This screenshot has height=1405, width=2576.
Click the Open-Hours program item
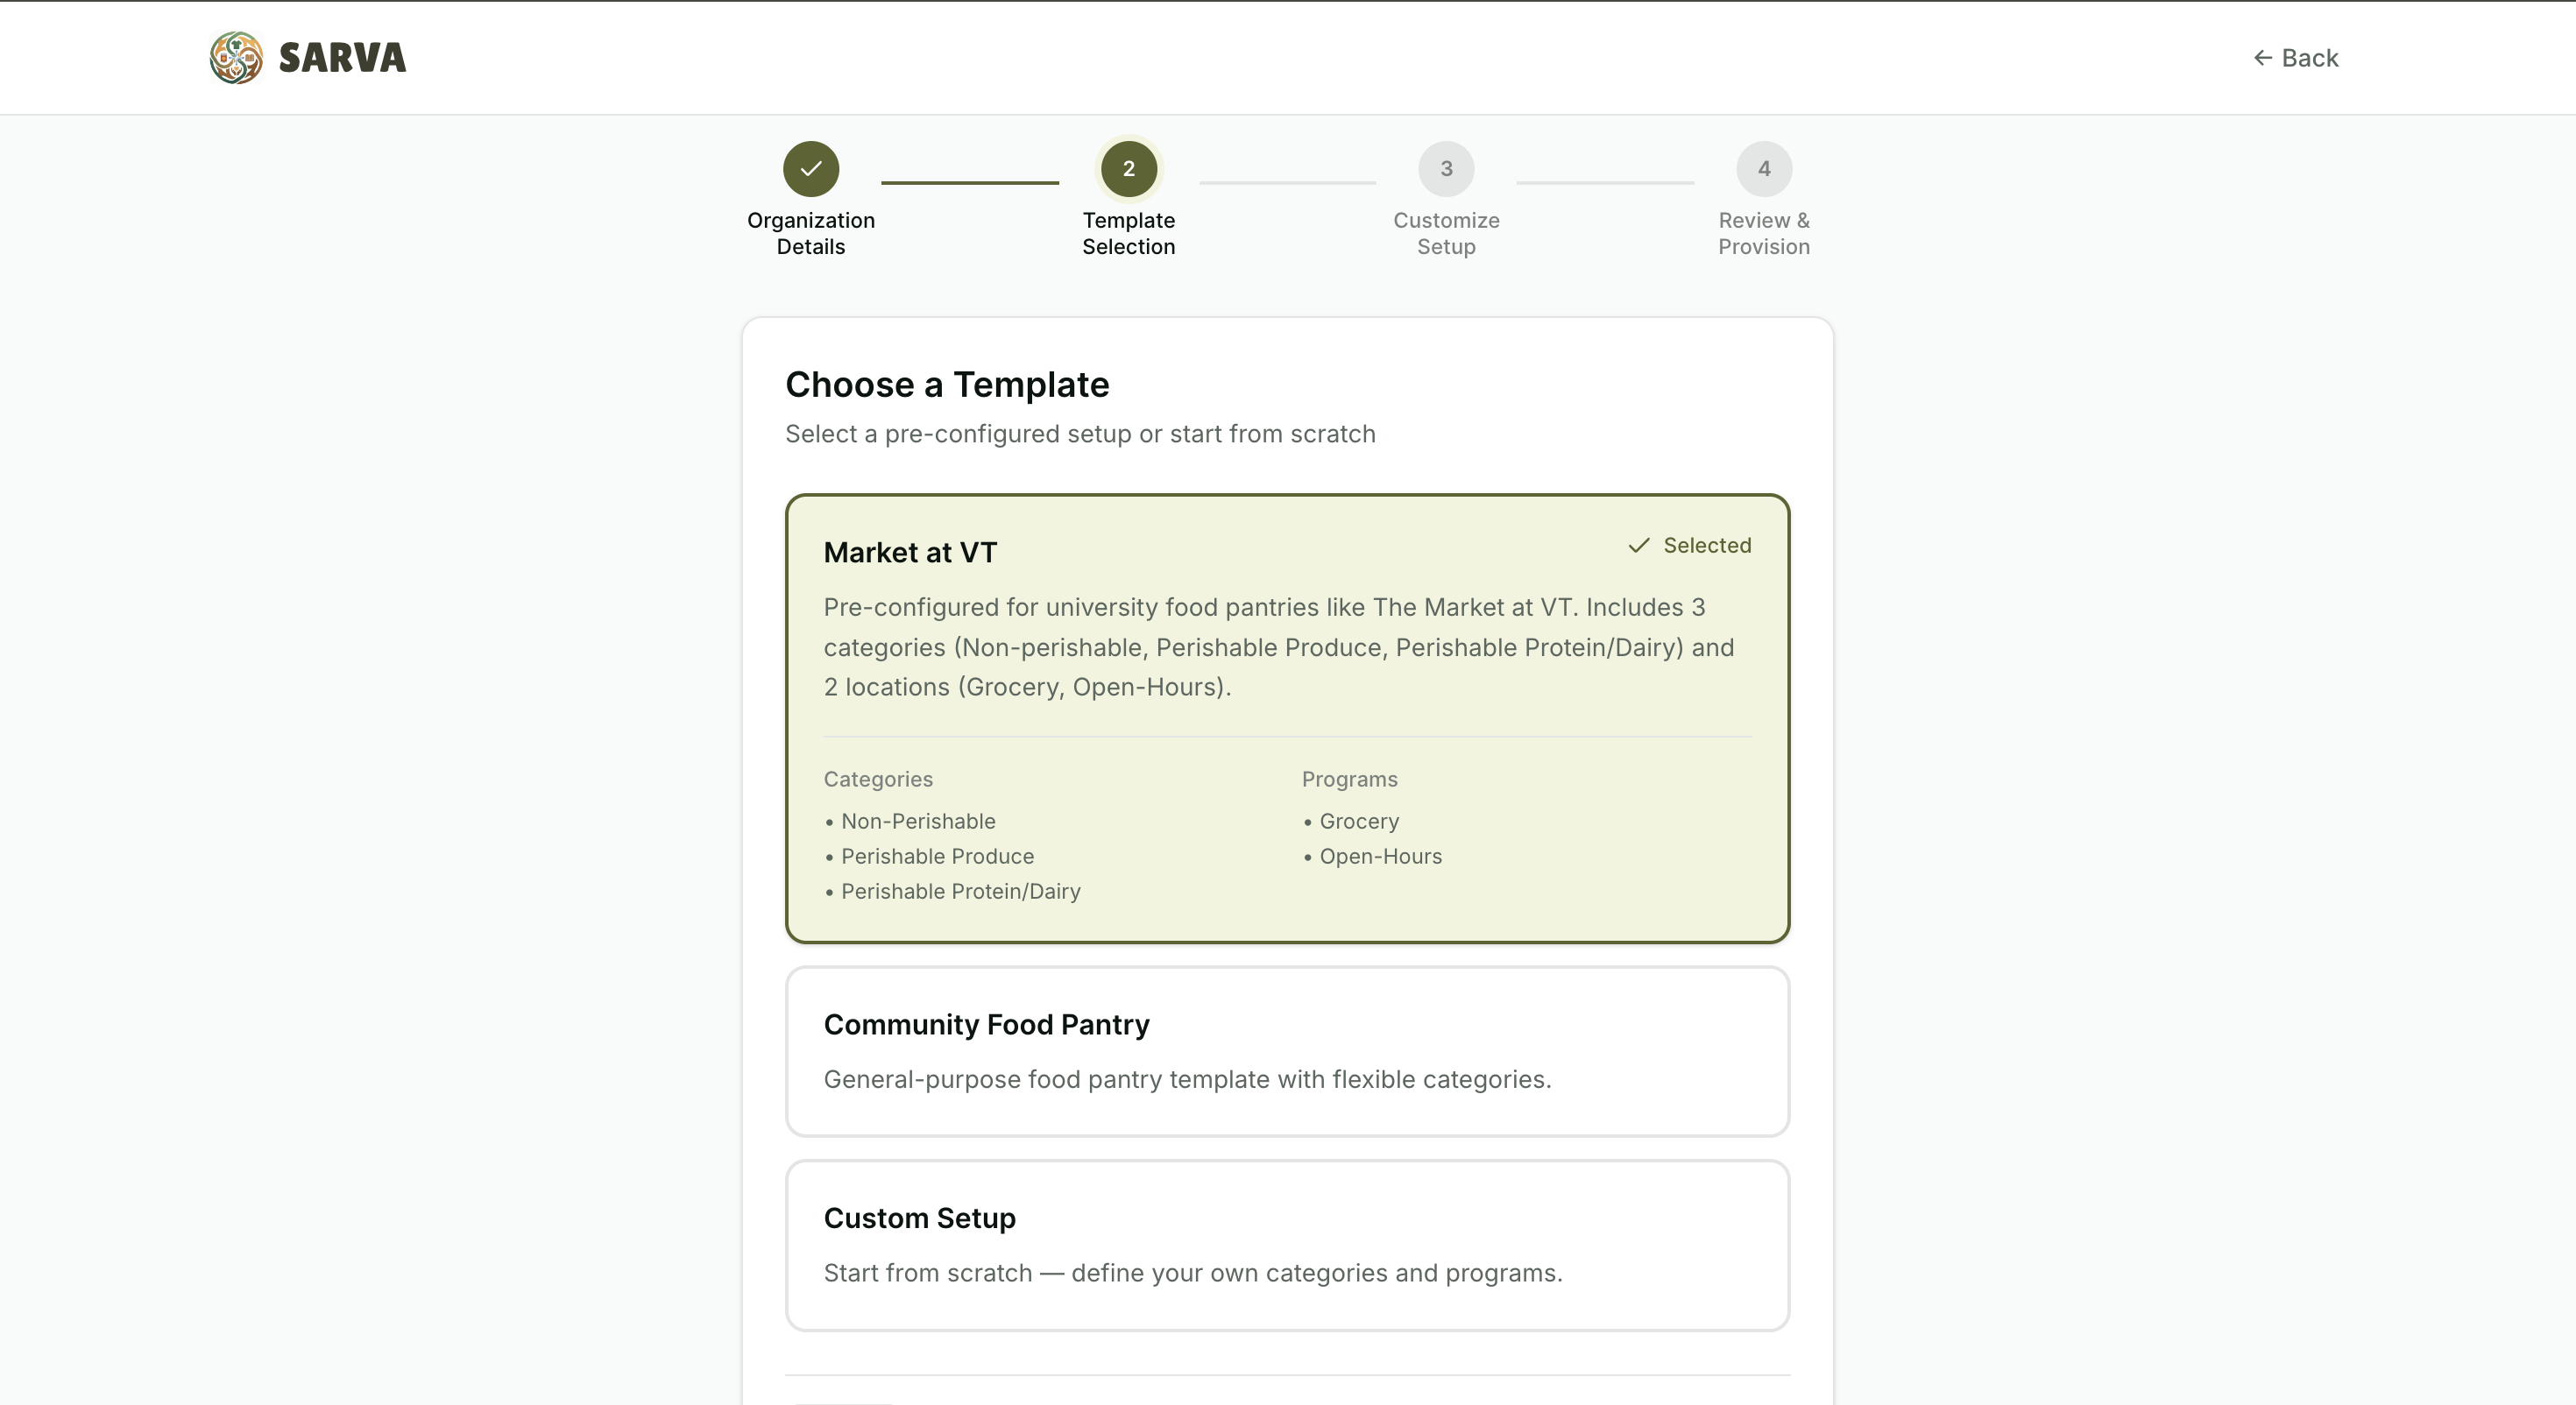1380,856
